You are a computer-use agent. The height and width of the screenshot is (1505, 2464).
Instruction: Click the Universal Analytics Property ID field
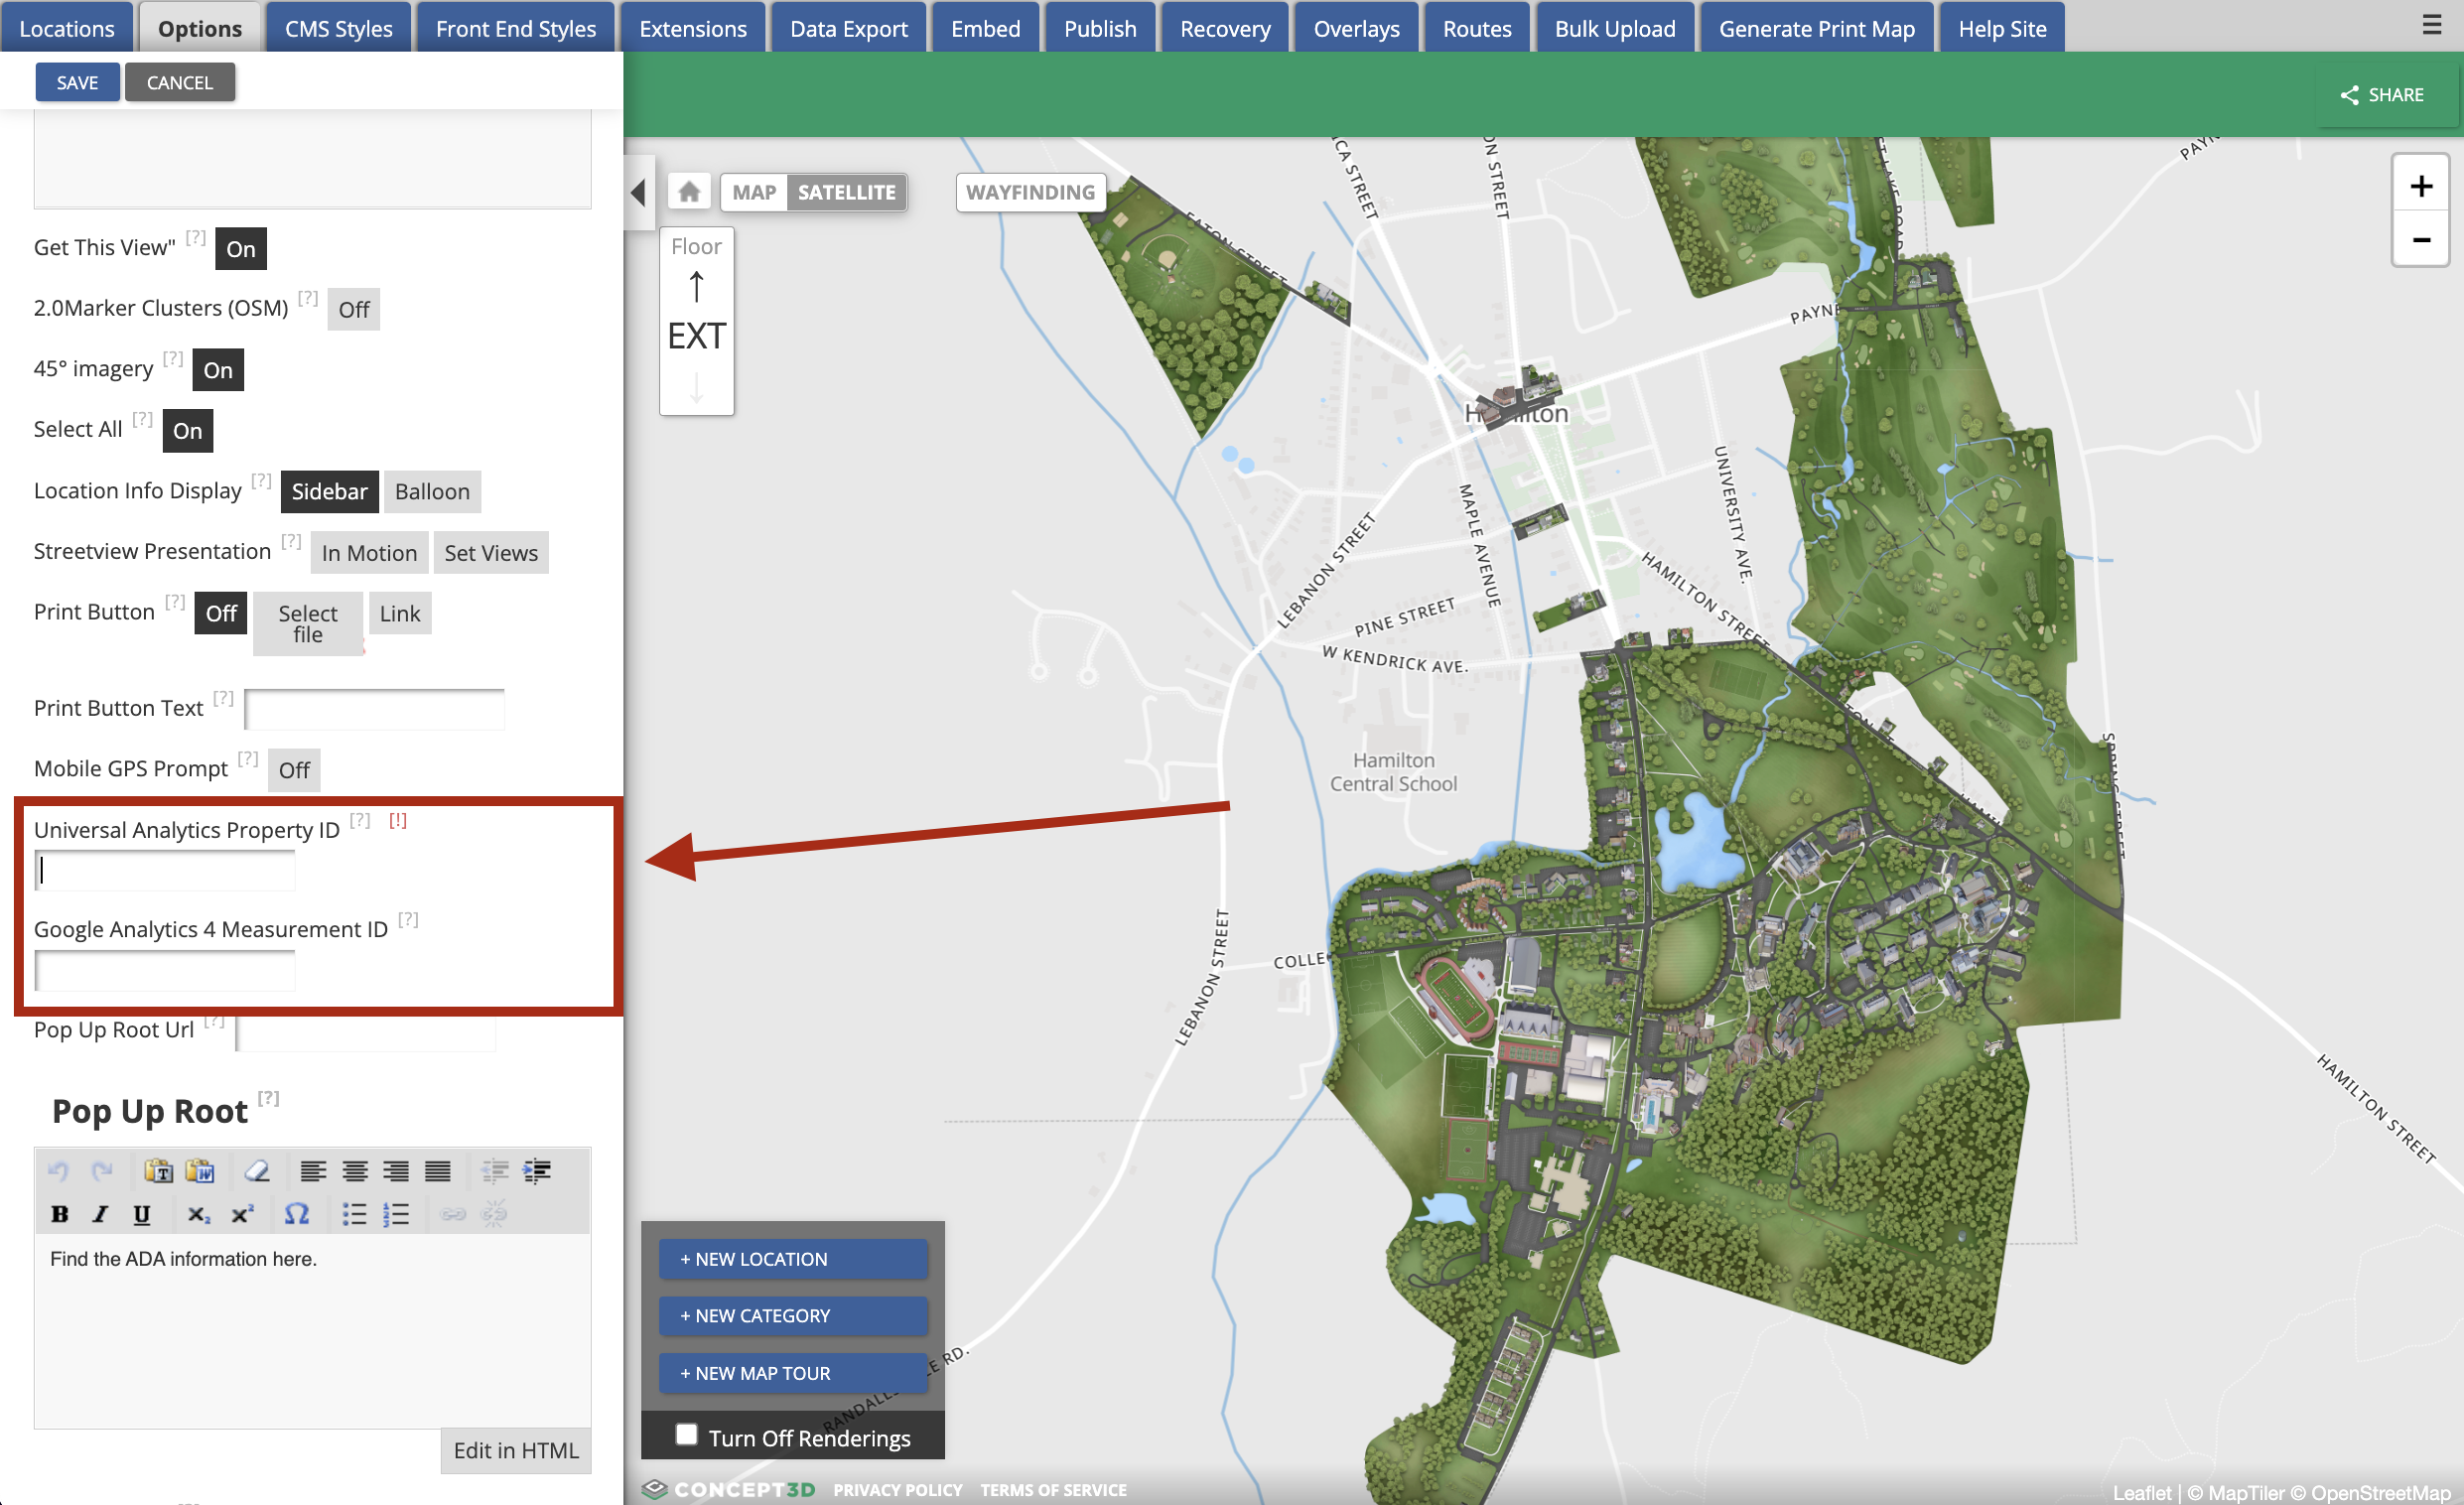click(165, 870)
